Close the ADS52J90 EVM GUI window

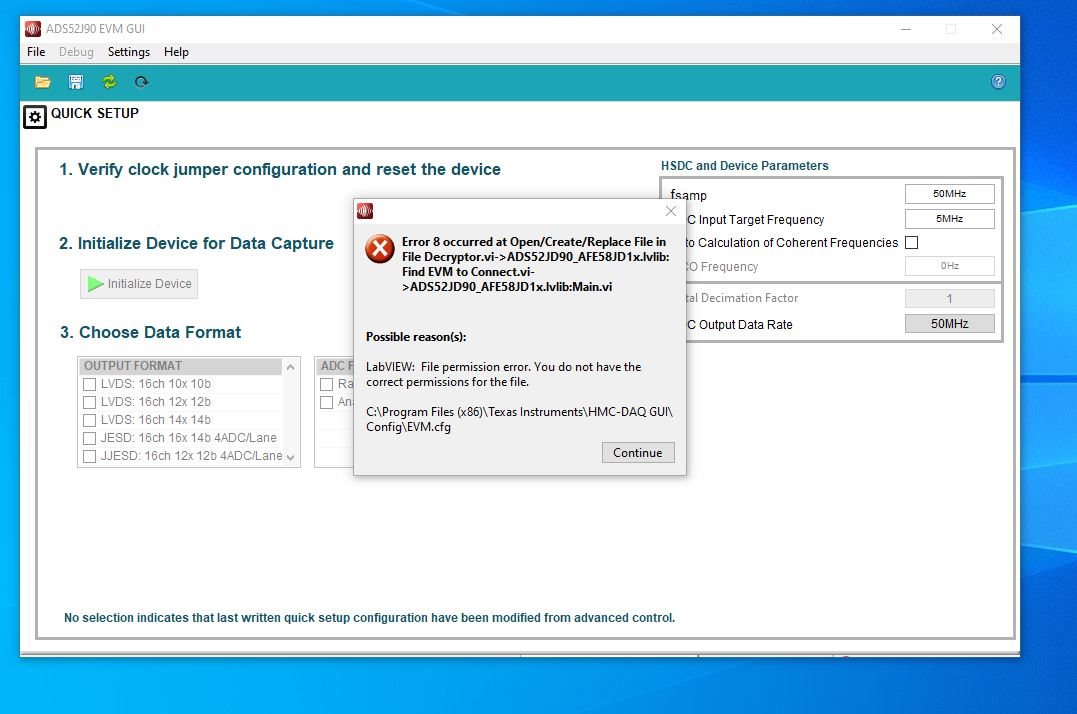click(x=997, y=29)
